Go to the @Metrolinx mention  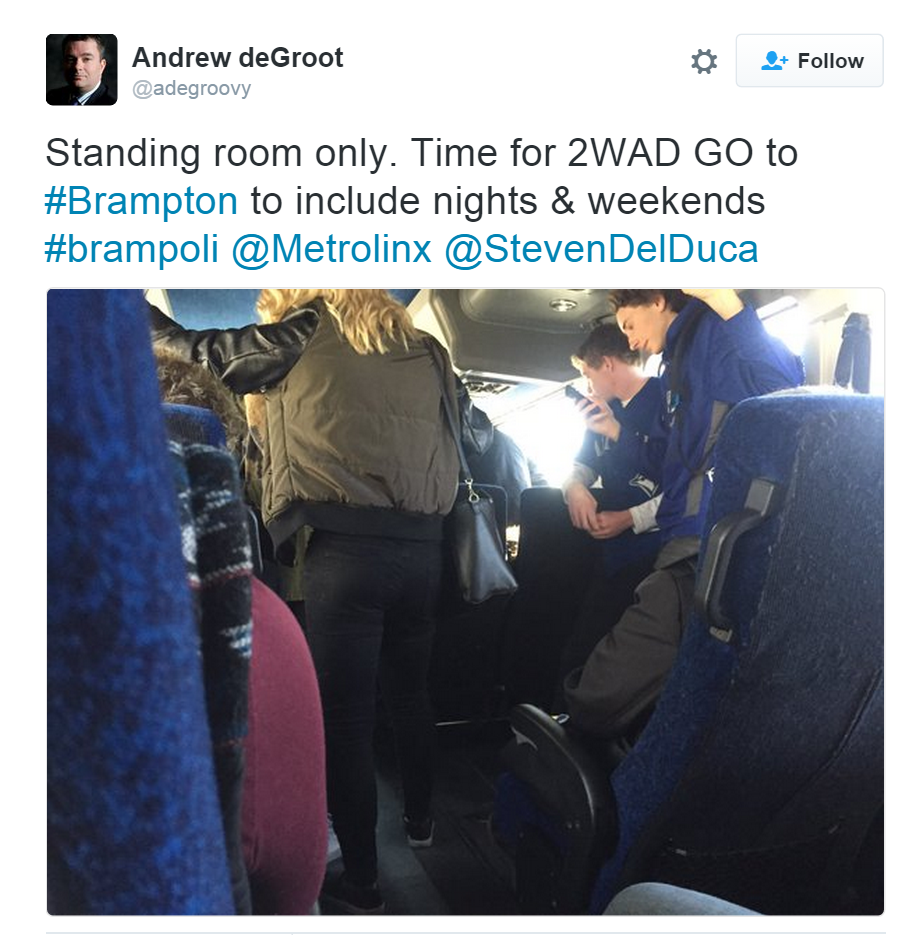(331, 249)
